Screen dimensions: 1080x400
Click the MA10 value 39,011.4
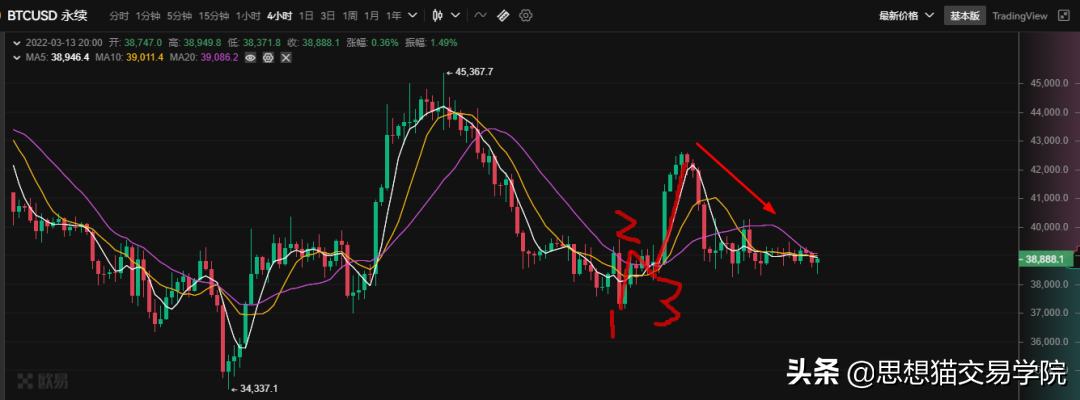coord(144,57)
